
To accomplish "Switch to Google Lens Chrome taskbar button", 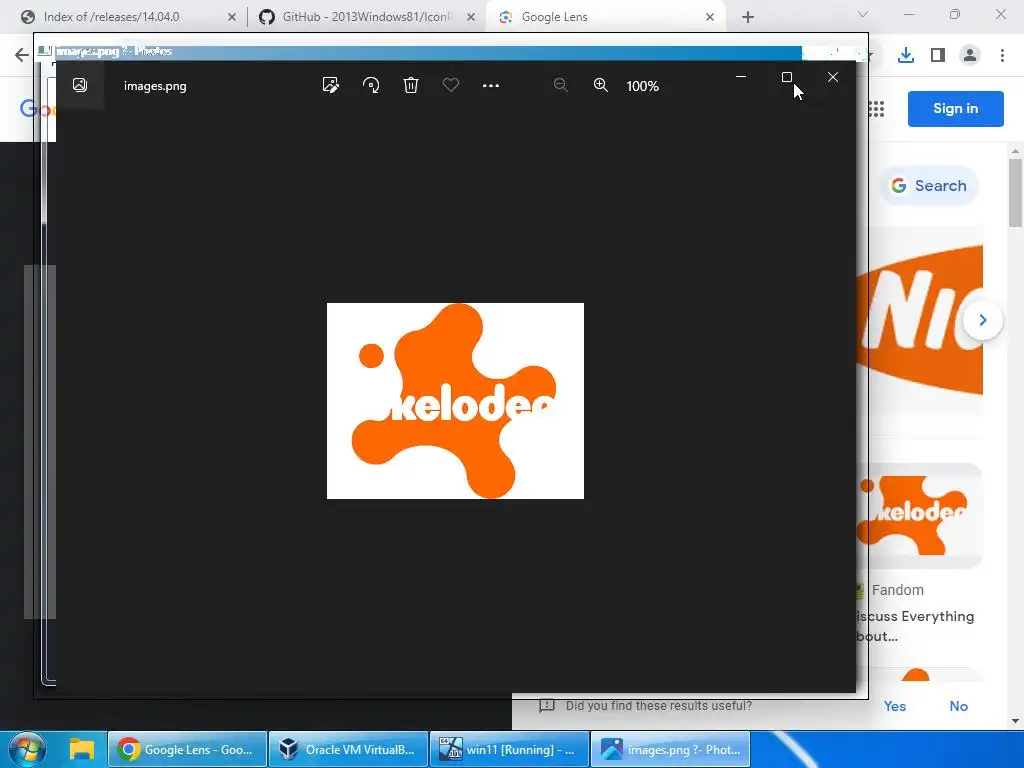I will point(187,750).
